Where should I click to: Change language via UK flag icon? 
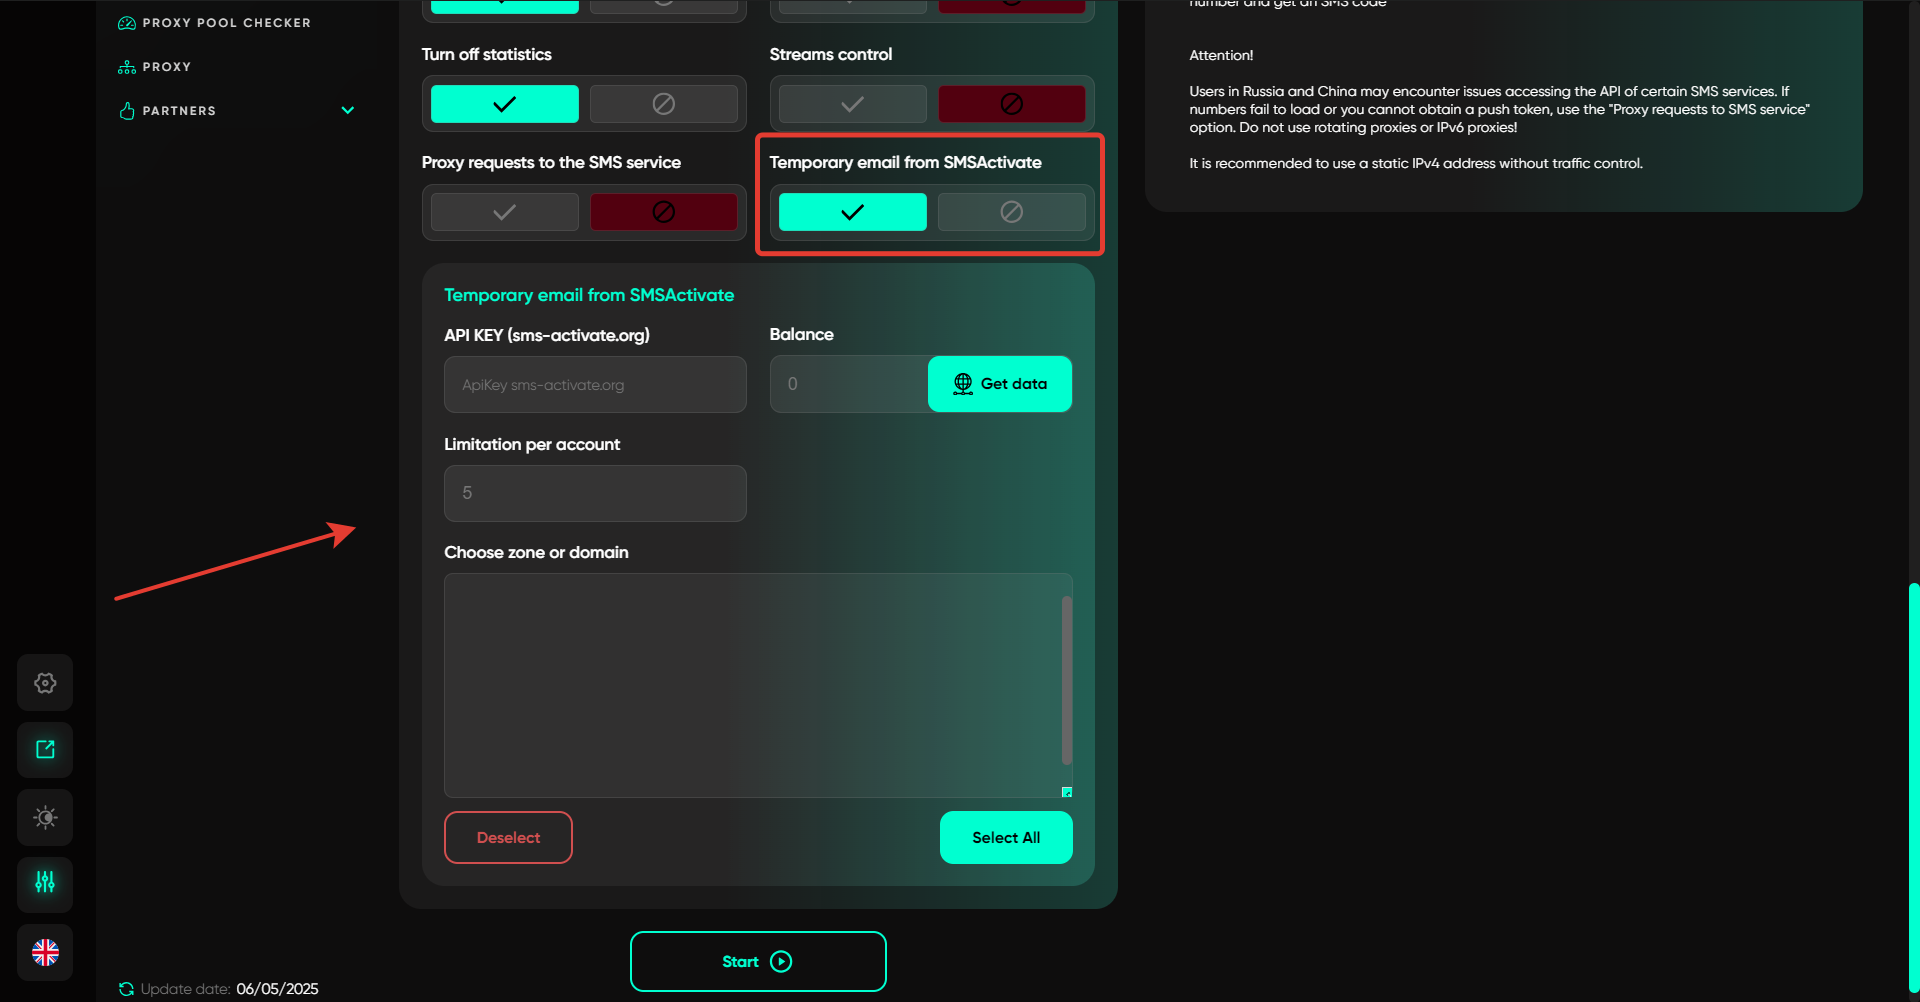click(45, 952)
